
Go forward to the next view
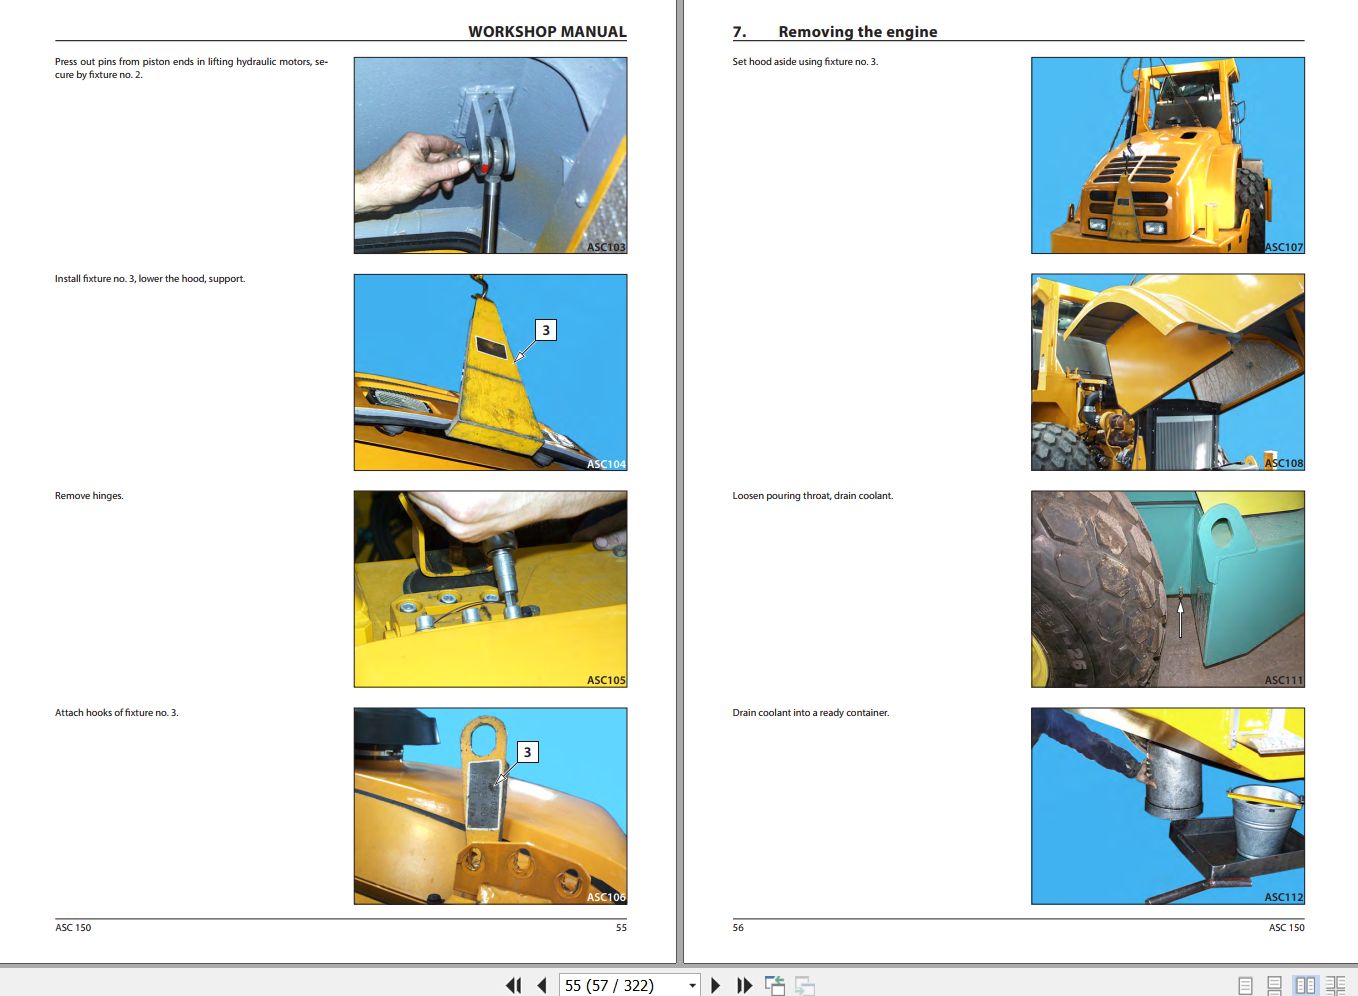point(806,985)
